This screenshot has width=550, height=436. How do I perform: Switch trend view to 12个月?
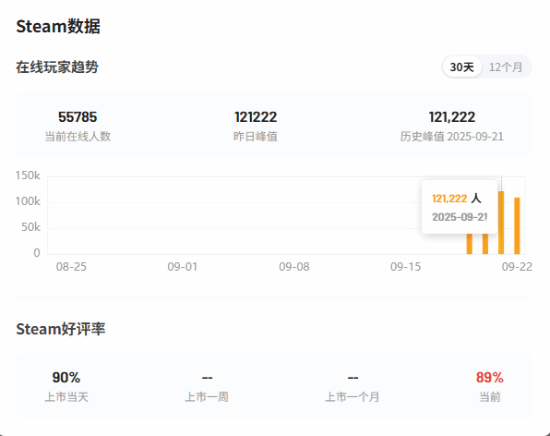pos(505,67)
